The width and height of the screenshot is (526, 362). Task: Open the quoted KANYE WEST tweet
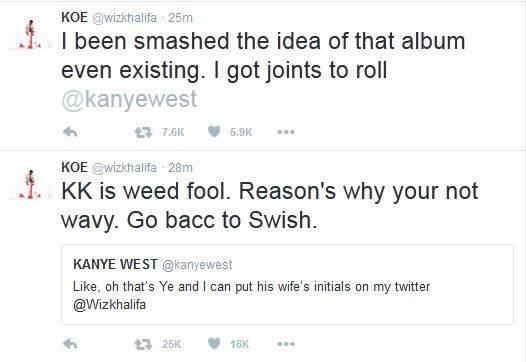coord(287,285)
